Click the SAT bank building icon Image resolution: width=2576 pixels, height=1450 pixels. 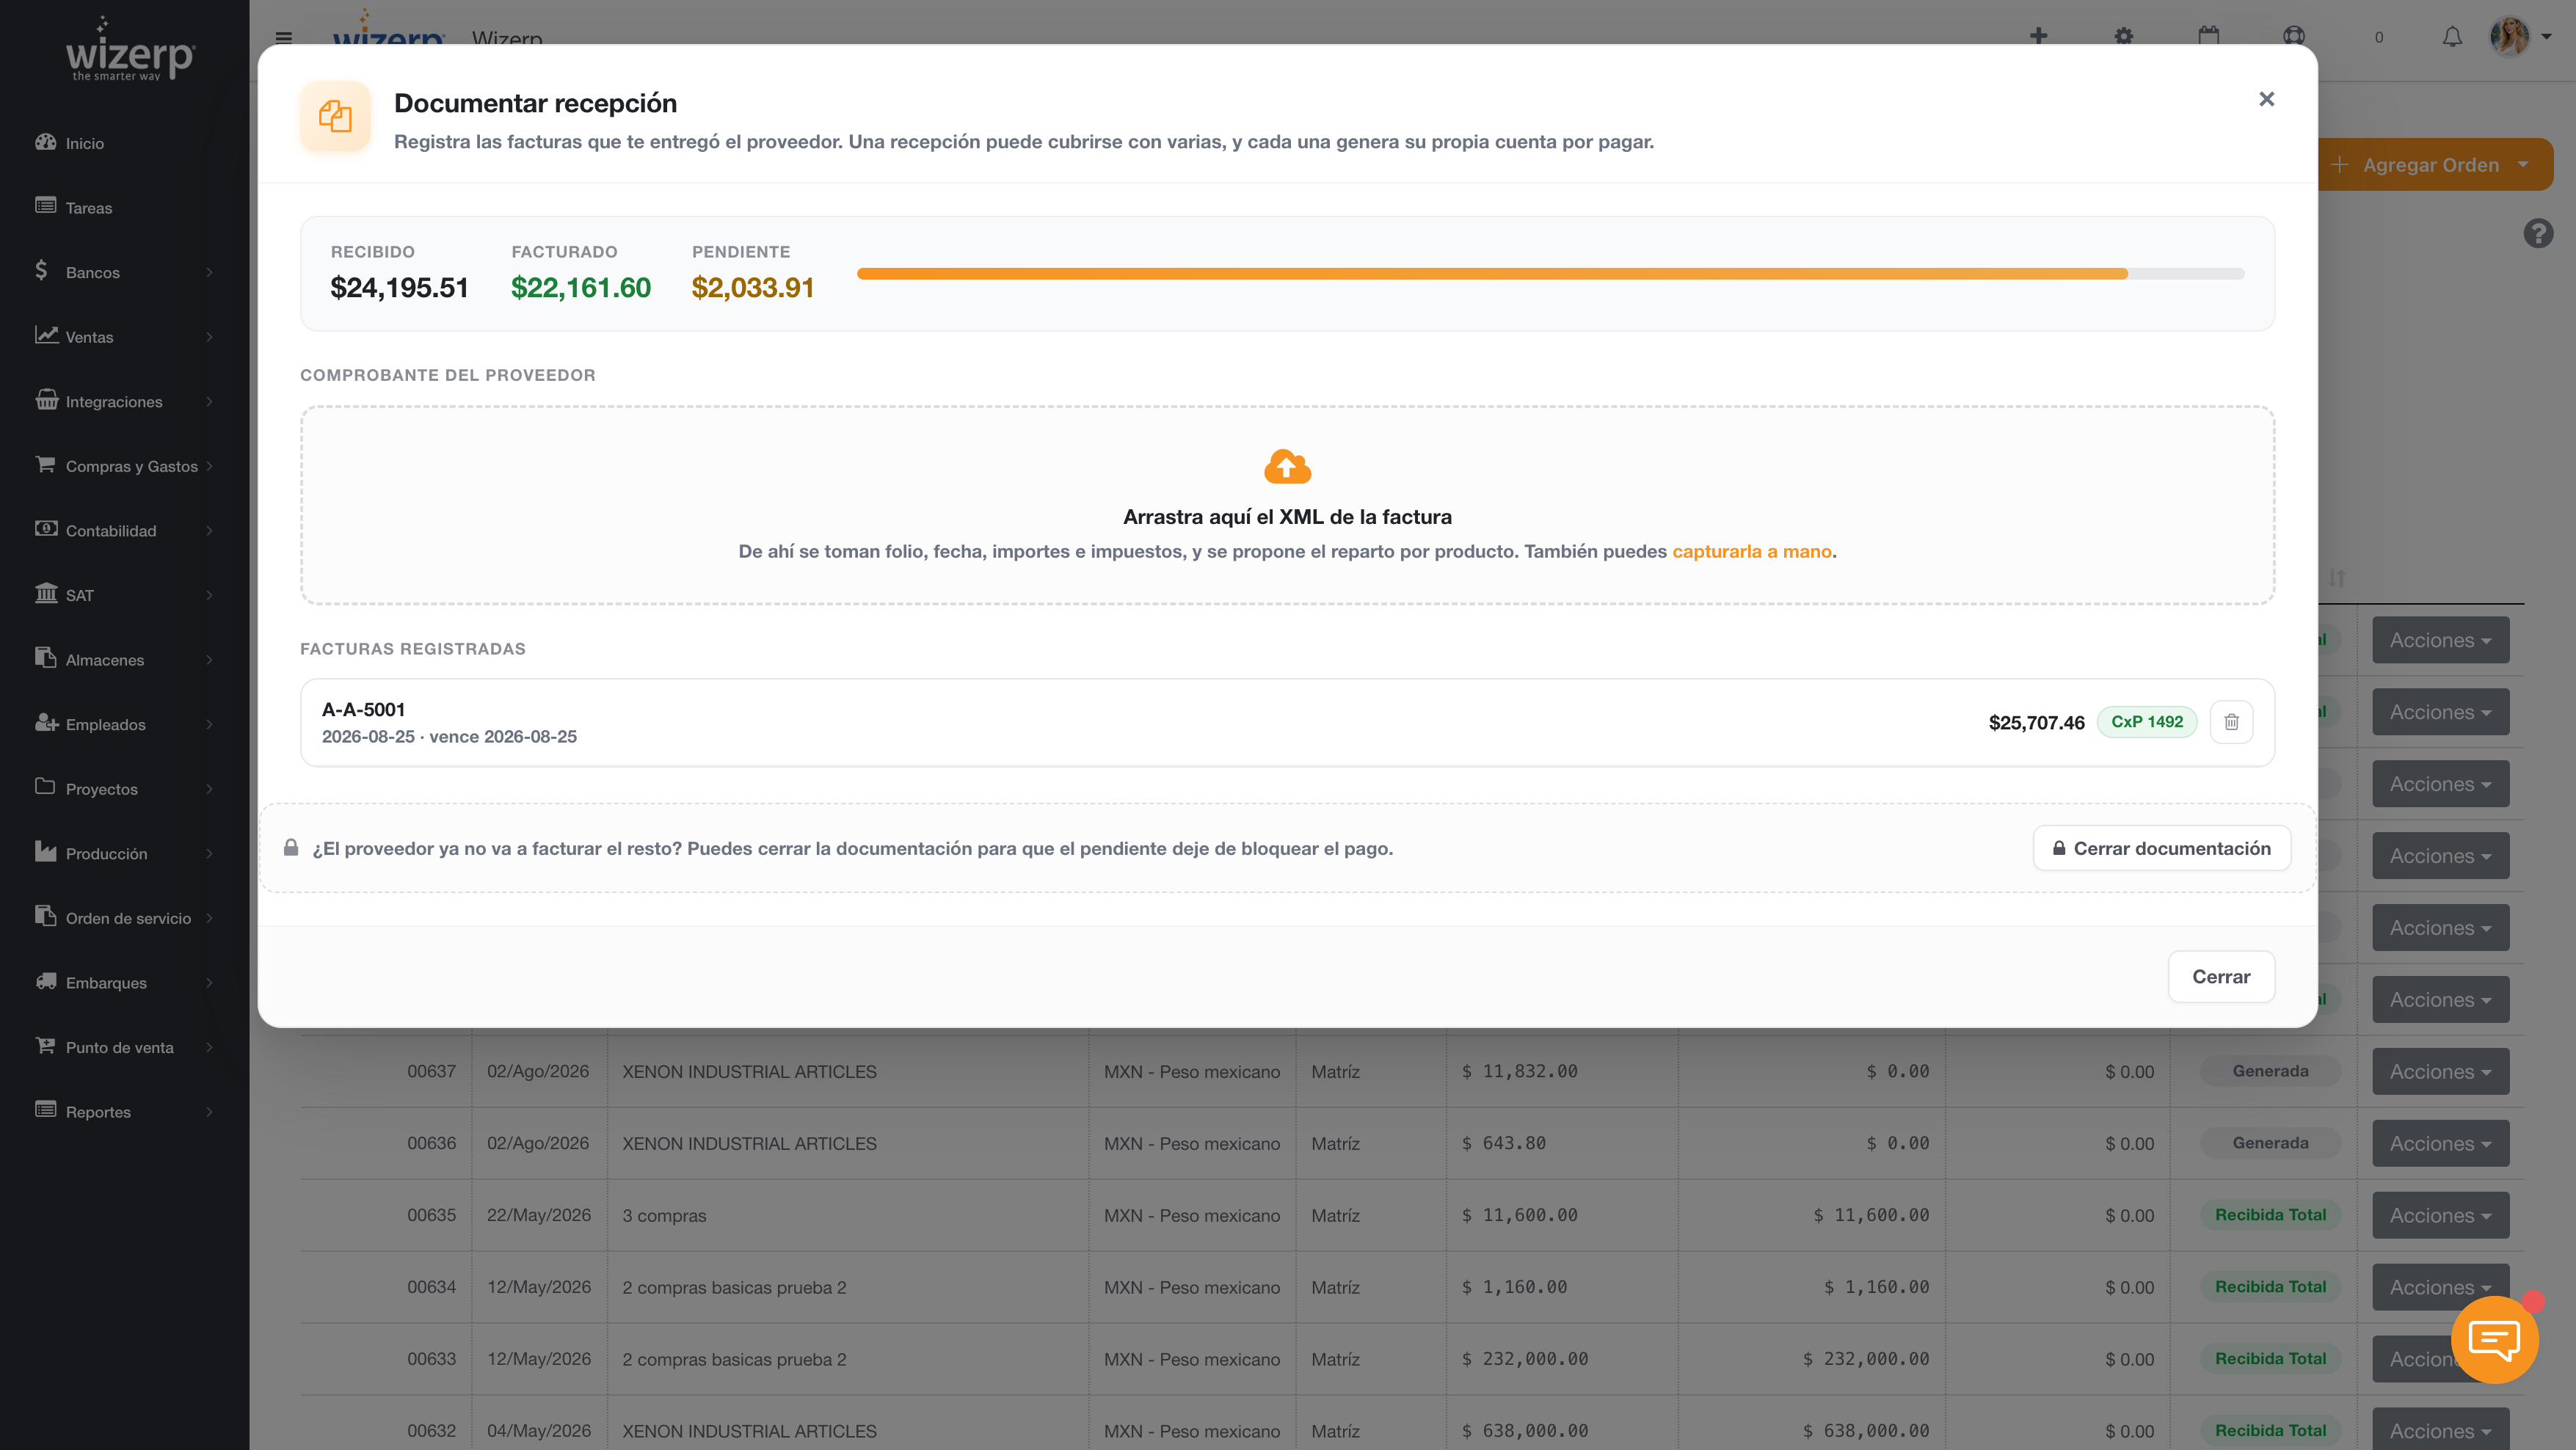click(x=46, y=593)
